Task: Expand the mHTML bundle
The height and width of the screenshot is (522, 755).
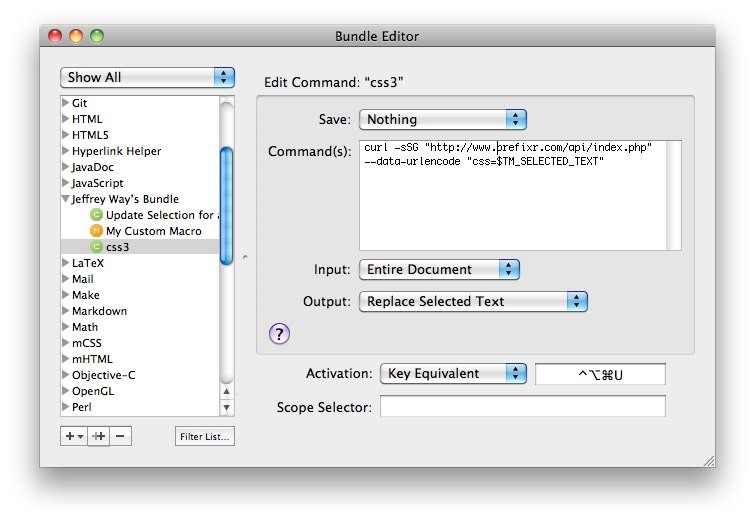Action: 65,358
